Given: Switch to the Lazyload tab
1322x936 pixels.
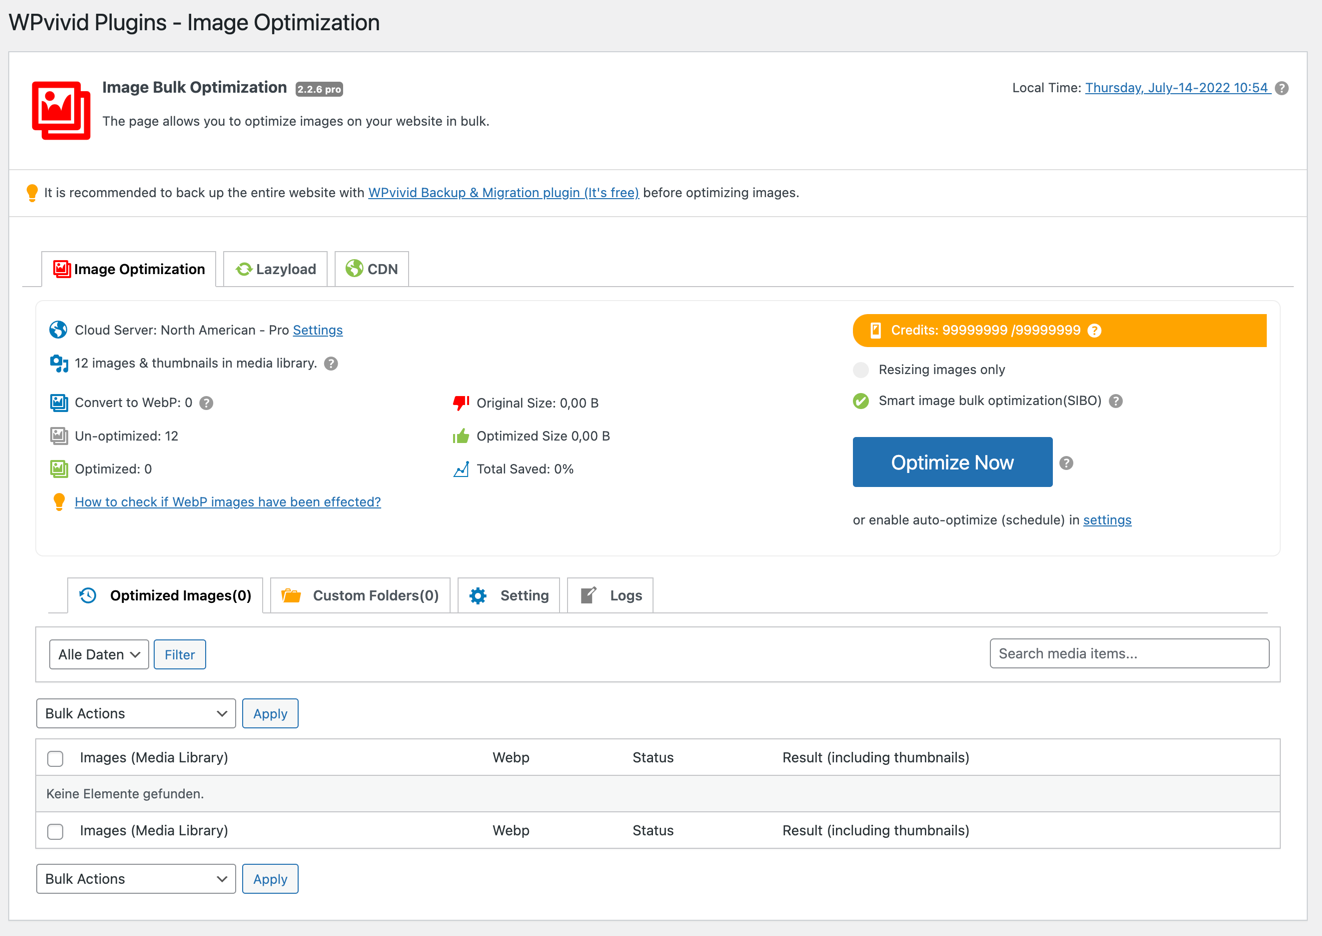Looking at the screenshot, I should (276, 269).
